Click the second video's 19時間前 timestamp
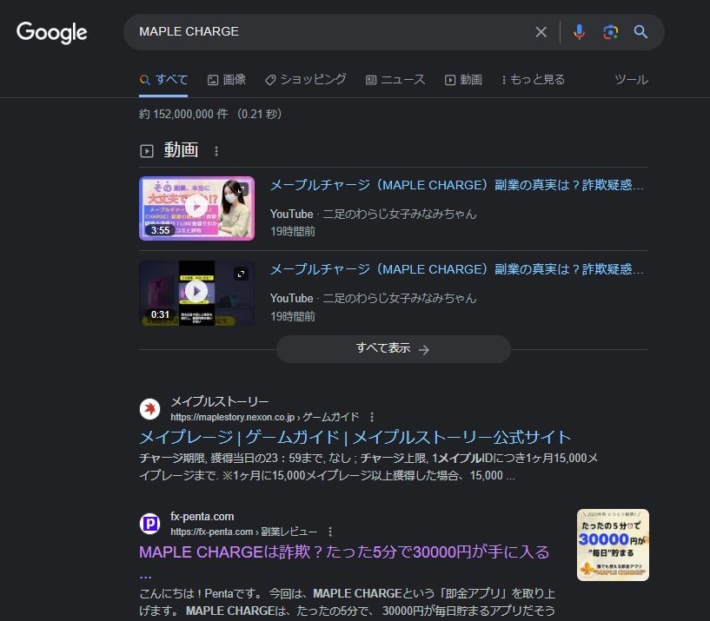This screenshot has height=621, width=710. tap(293, 316)
